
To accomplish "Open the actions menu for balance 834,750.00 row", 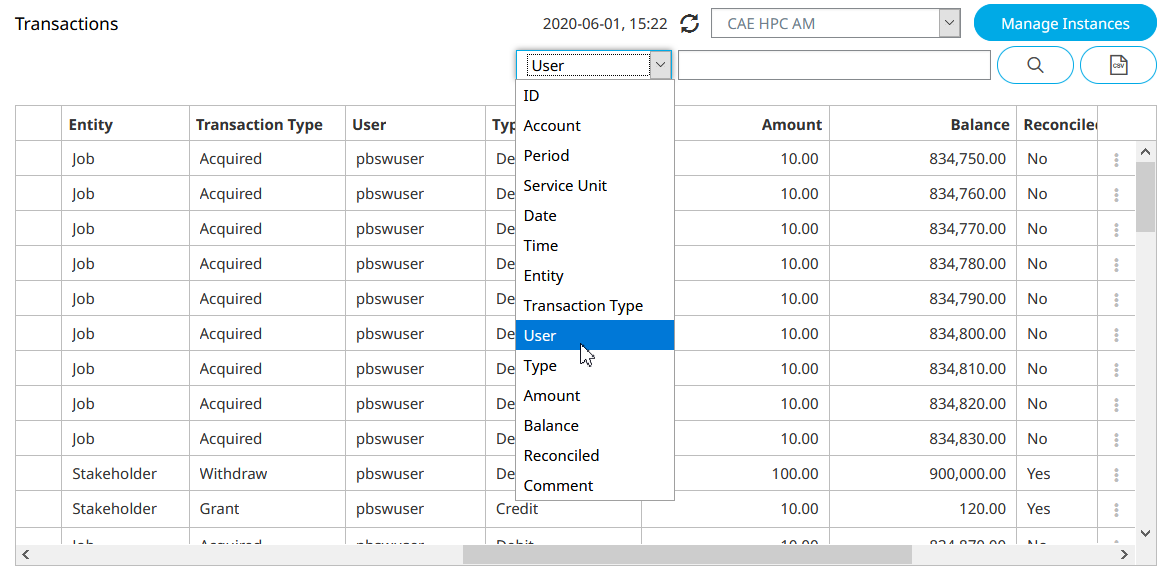I will pos(1116,159).
